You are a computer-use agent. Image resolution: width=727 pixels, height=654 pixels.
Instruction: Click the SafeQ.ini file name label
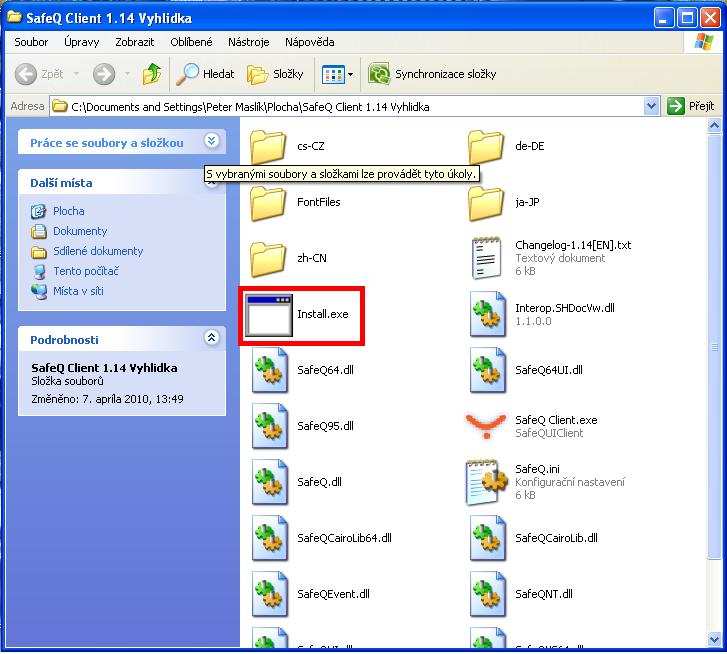[537, 469]
